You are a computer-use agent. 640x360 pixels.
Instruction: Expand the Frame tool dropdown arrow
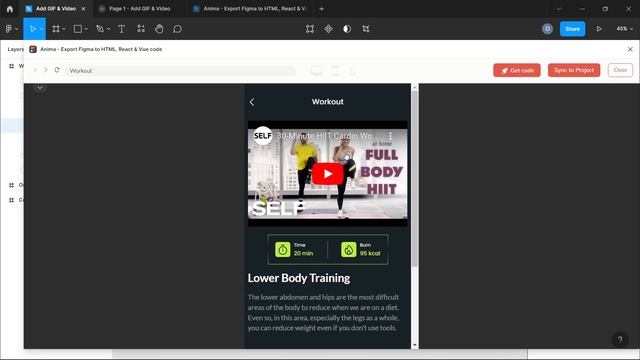[64, 29]
